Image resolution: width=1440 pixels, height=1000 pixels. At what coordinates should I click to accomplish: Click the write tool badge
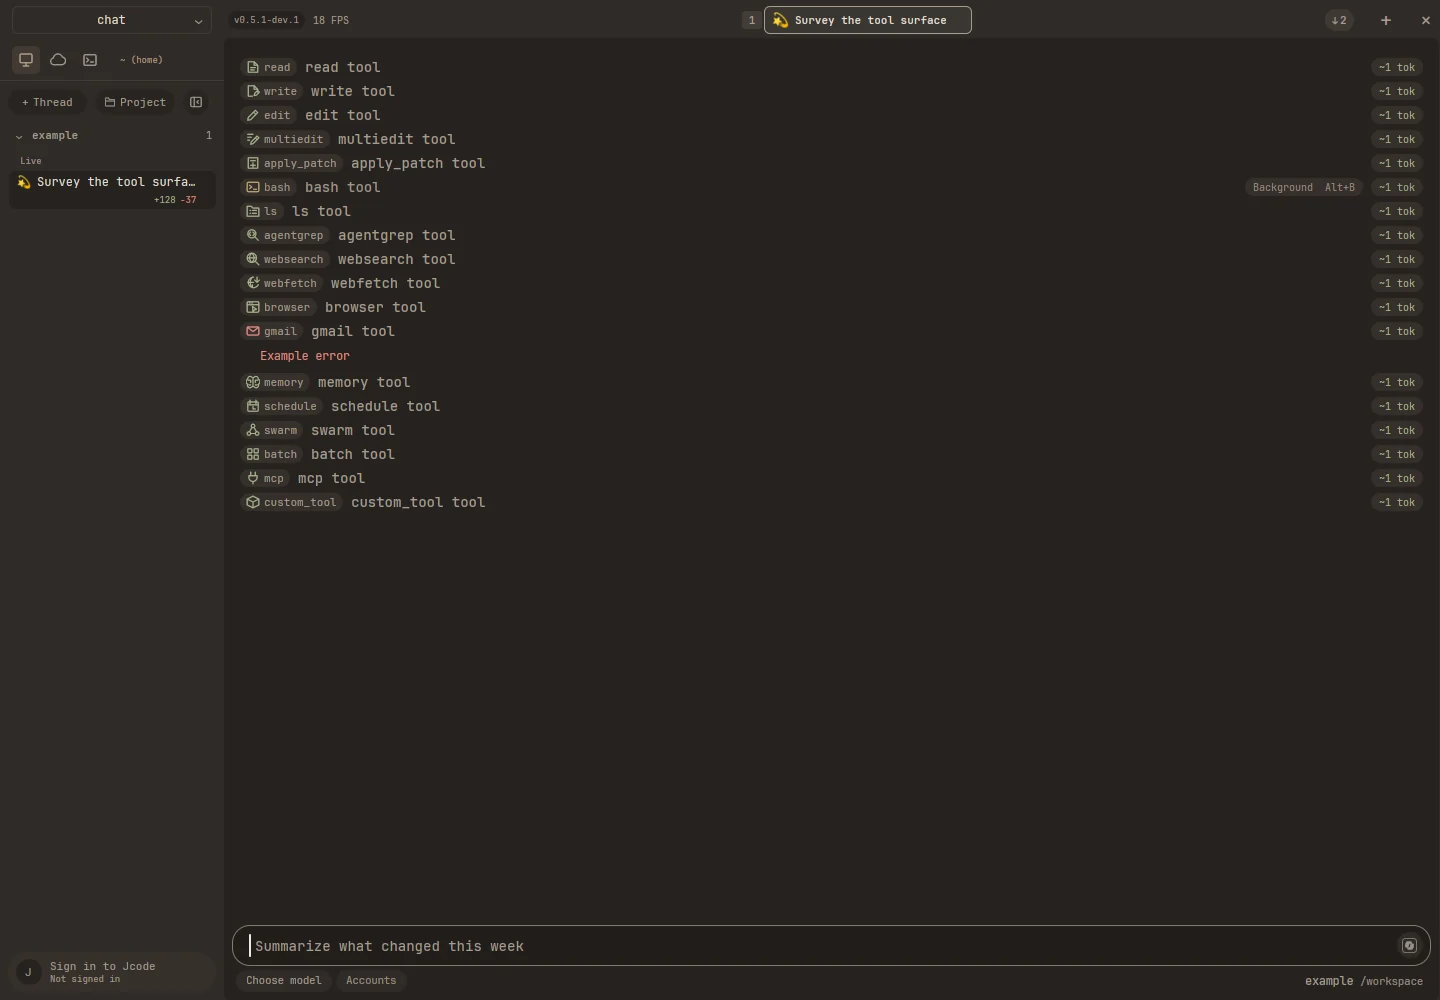pos(271,91)
